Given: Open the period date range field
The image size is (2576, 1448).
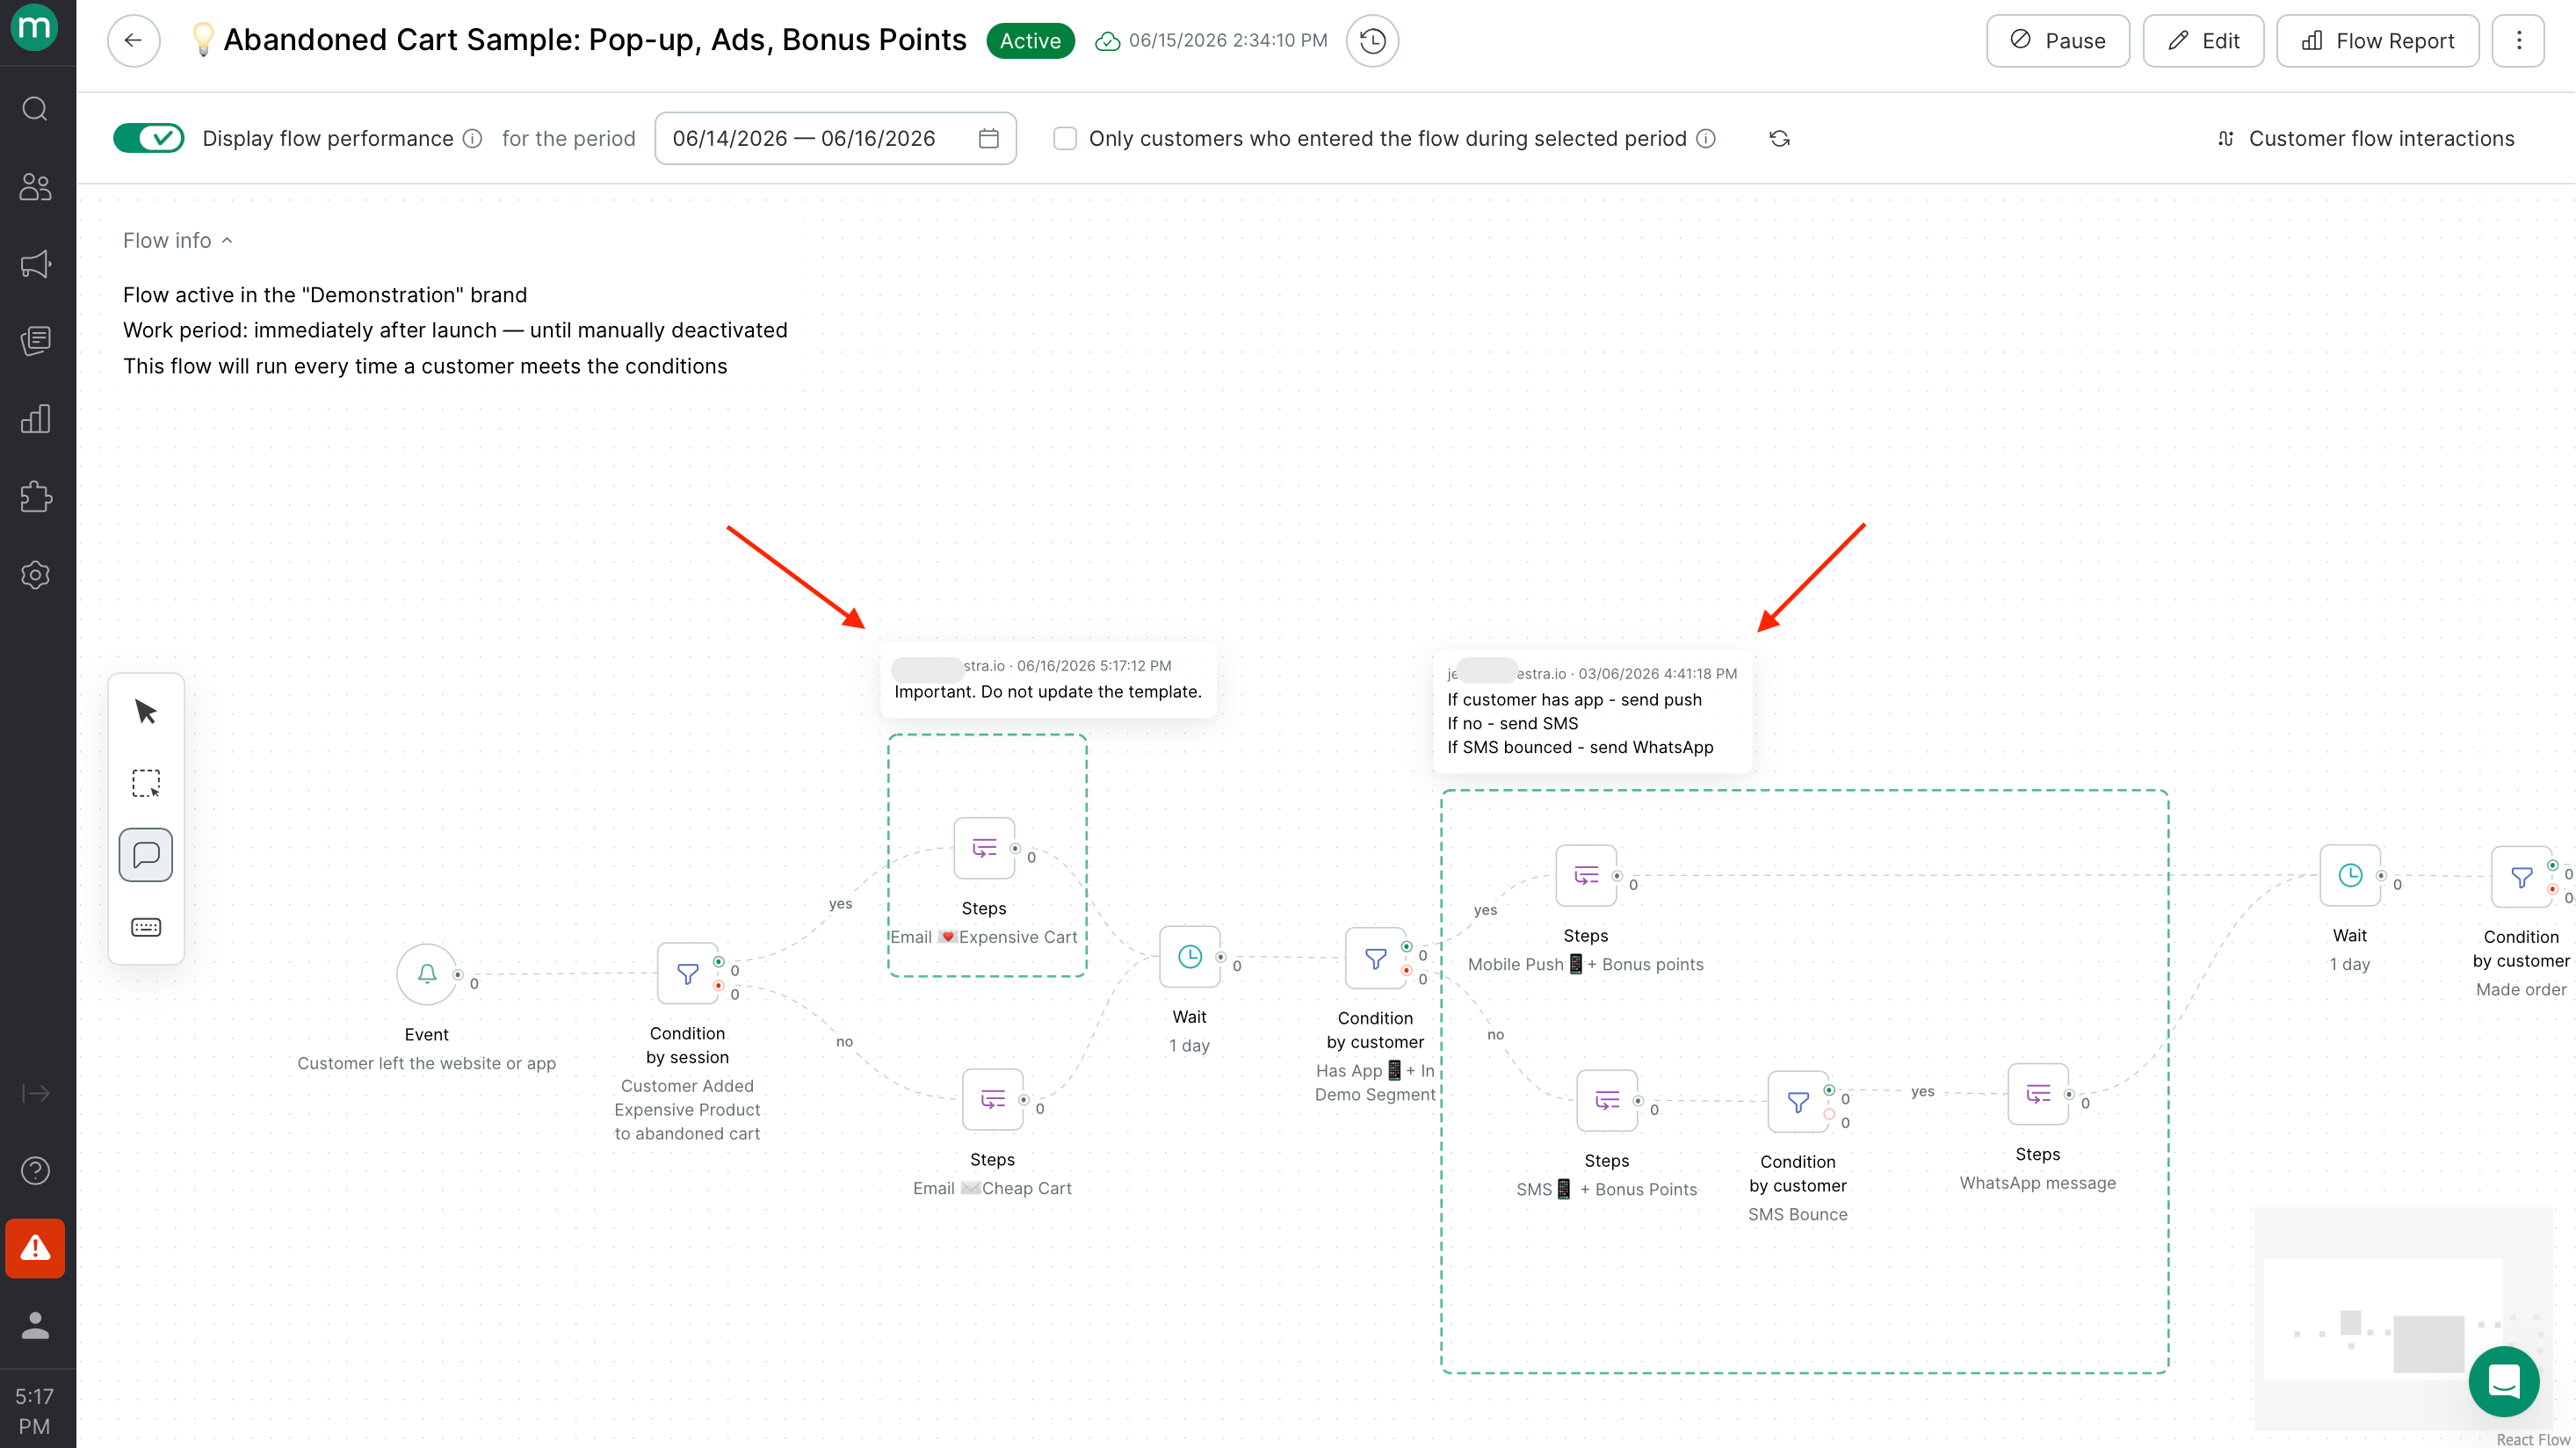Looking at the screenshot, I should tap(835, 139).
